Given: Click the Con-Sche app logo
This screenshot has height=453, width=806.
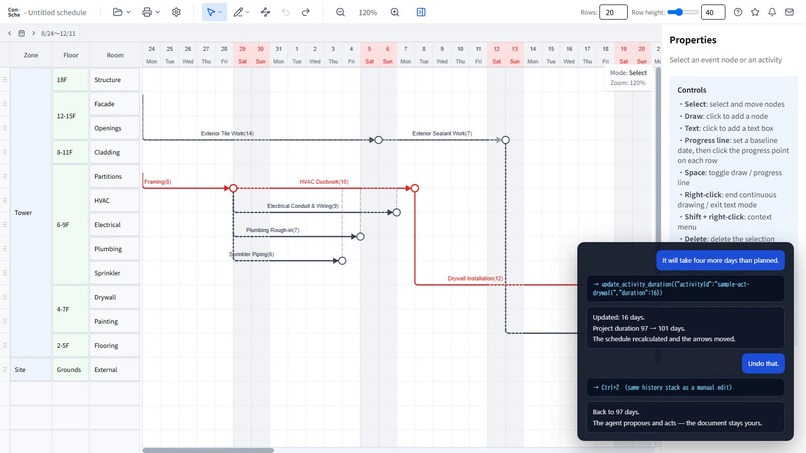Looking at the screenshot, I should (14, 12).
